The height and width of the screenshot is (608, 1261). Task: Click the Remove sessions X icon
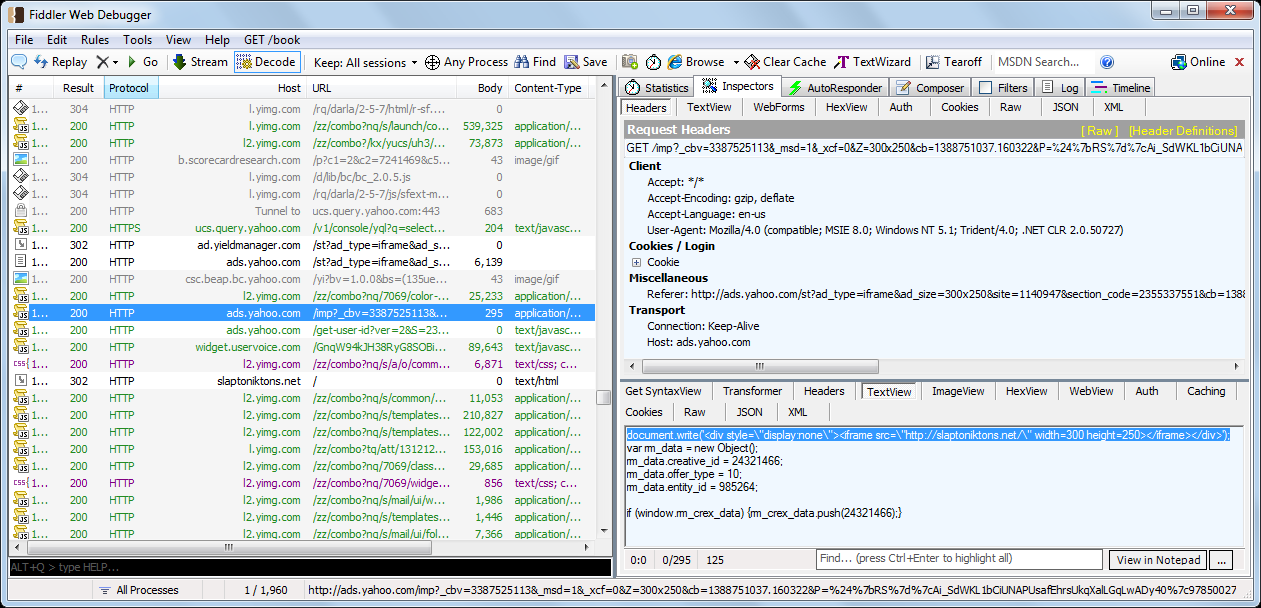pos(102,62)
